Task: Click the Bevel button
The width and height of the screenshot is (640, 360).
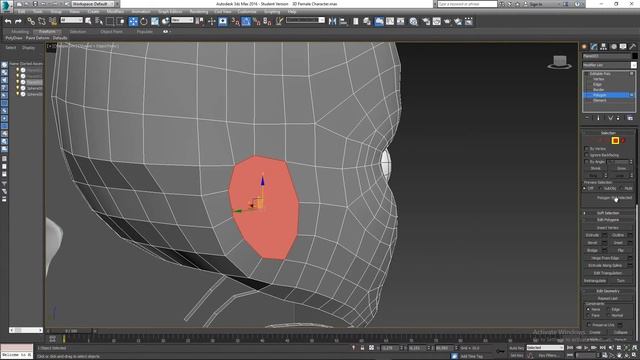Action: (x=592, y=242)
